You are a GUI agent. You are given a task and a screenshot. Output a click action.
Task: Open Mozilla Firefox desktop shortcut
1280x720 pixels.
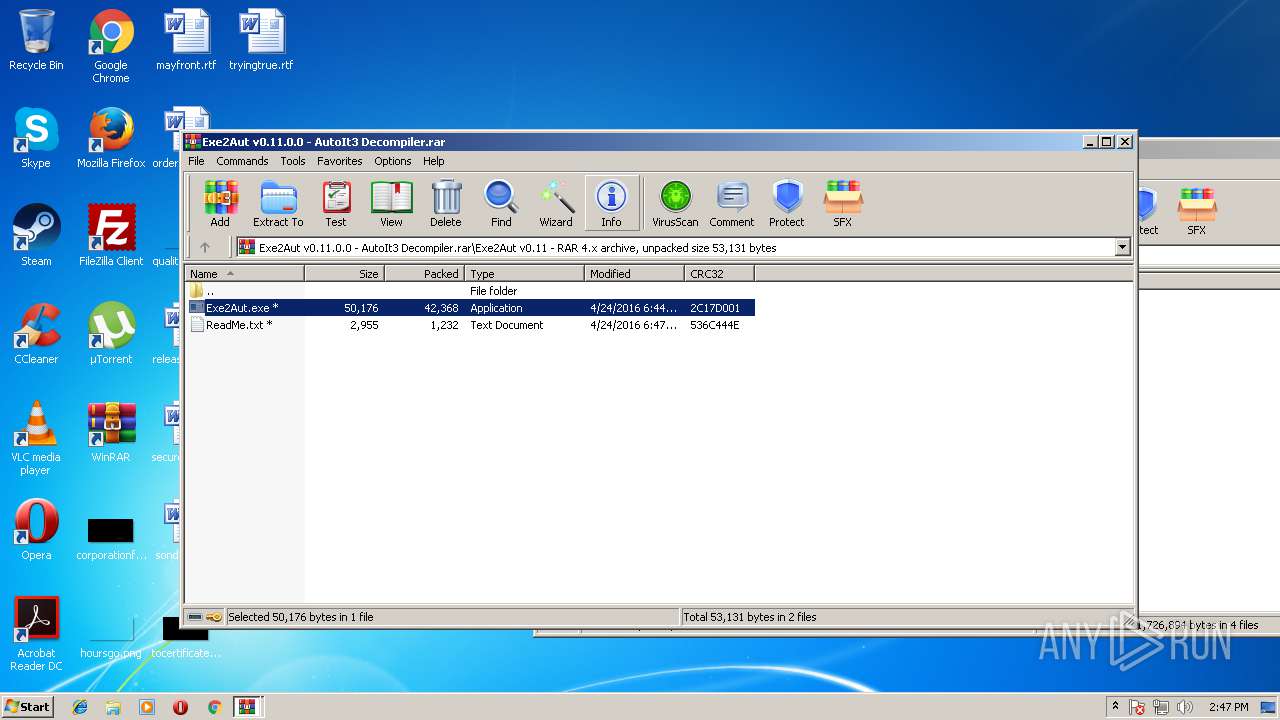coord(111,138)
